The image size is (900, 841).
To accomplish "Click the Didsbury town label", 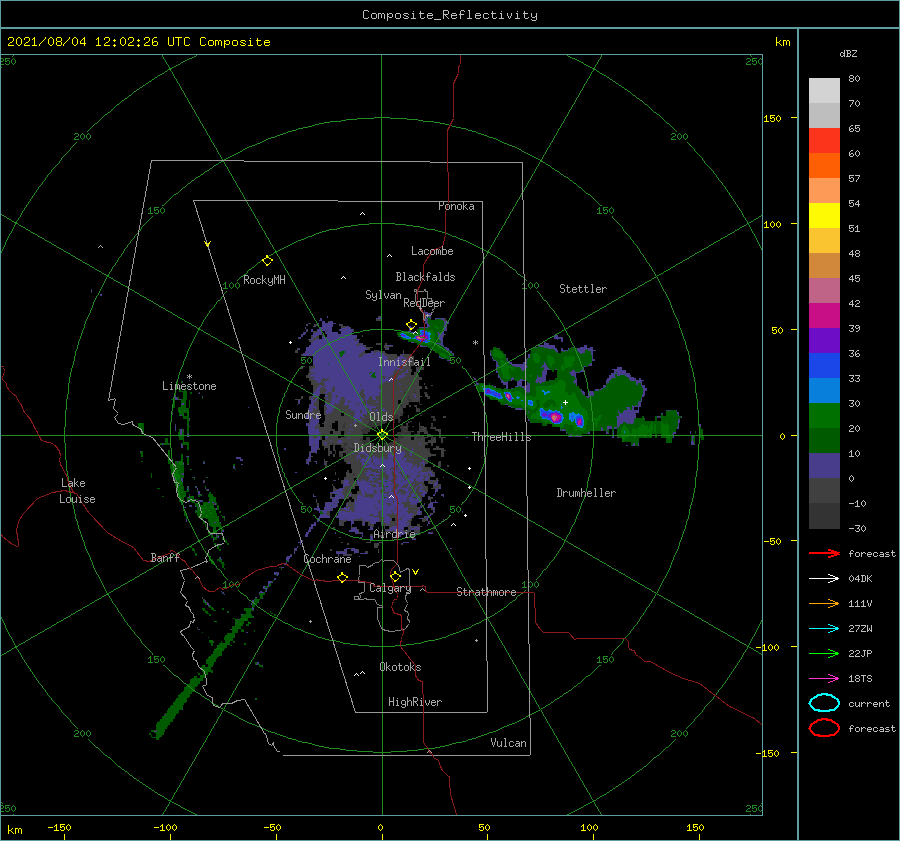I will 378,448.
